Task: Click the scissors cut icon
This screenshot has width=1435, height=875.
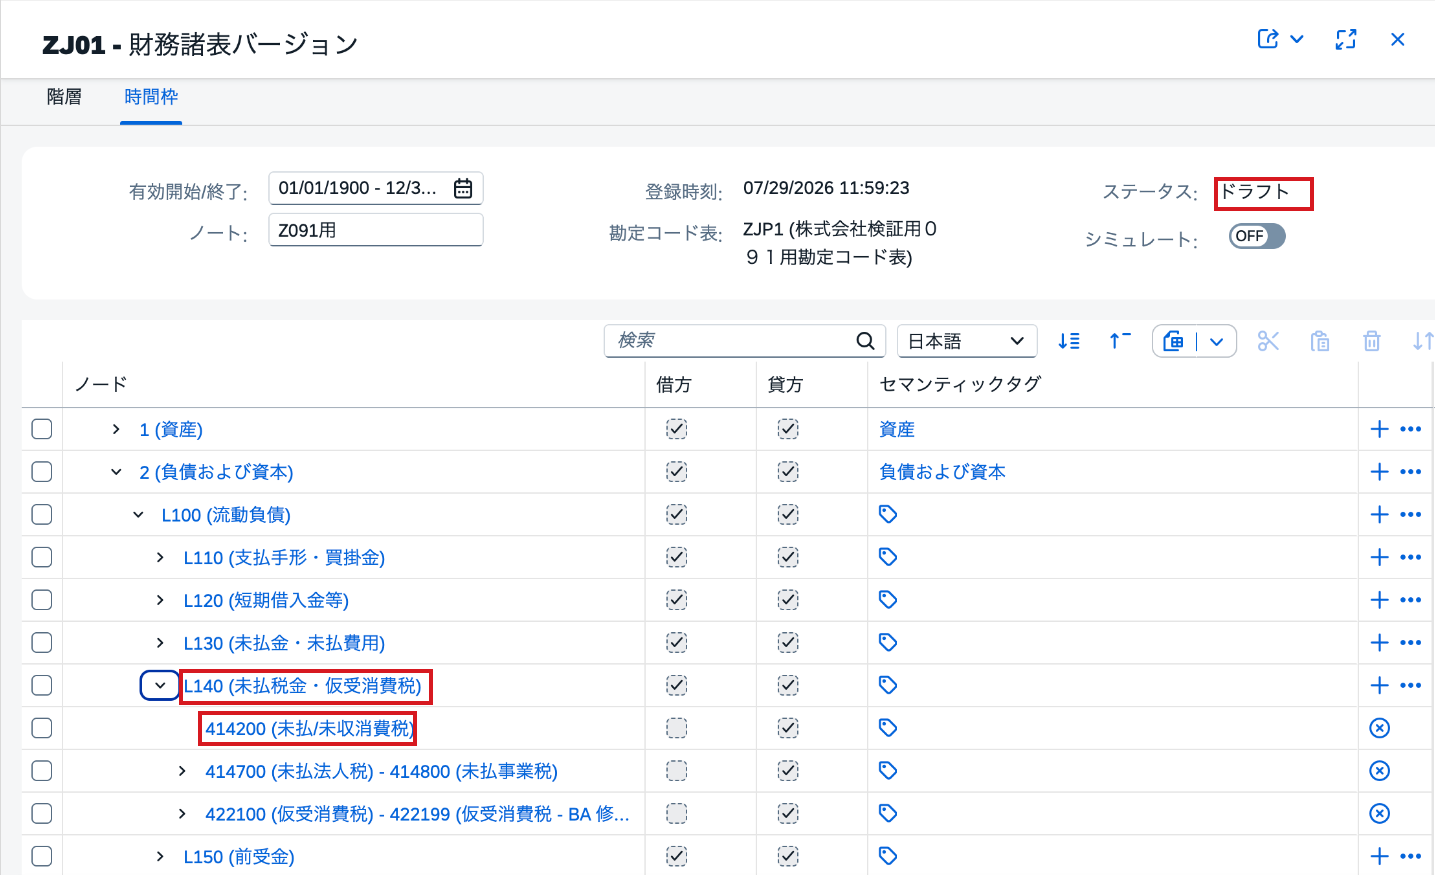Action: (x=1268, y=341)
